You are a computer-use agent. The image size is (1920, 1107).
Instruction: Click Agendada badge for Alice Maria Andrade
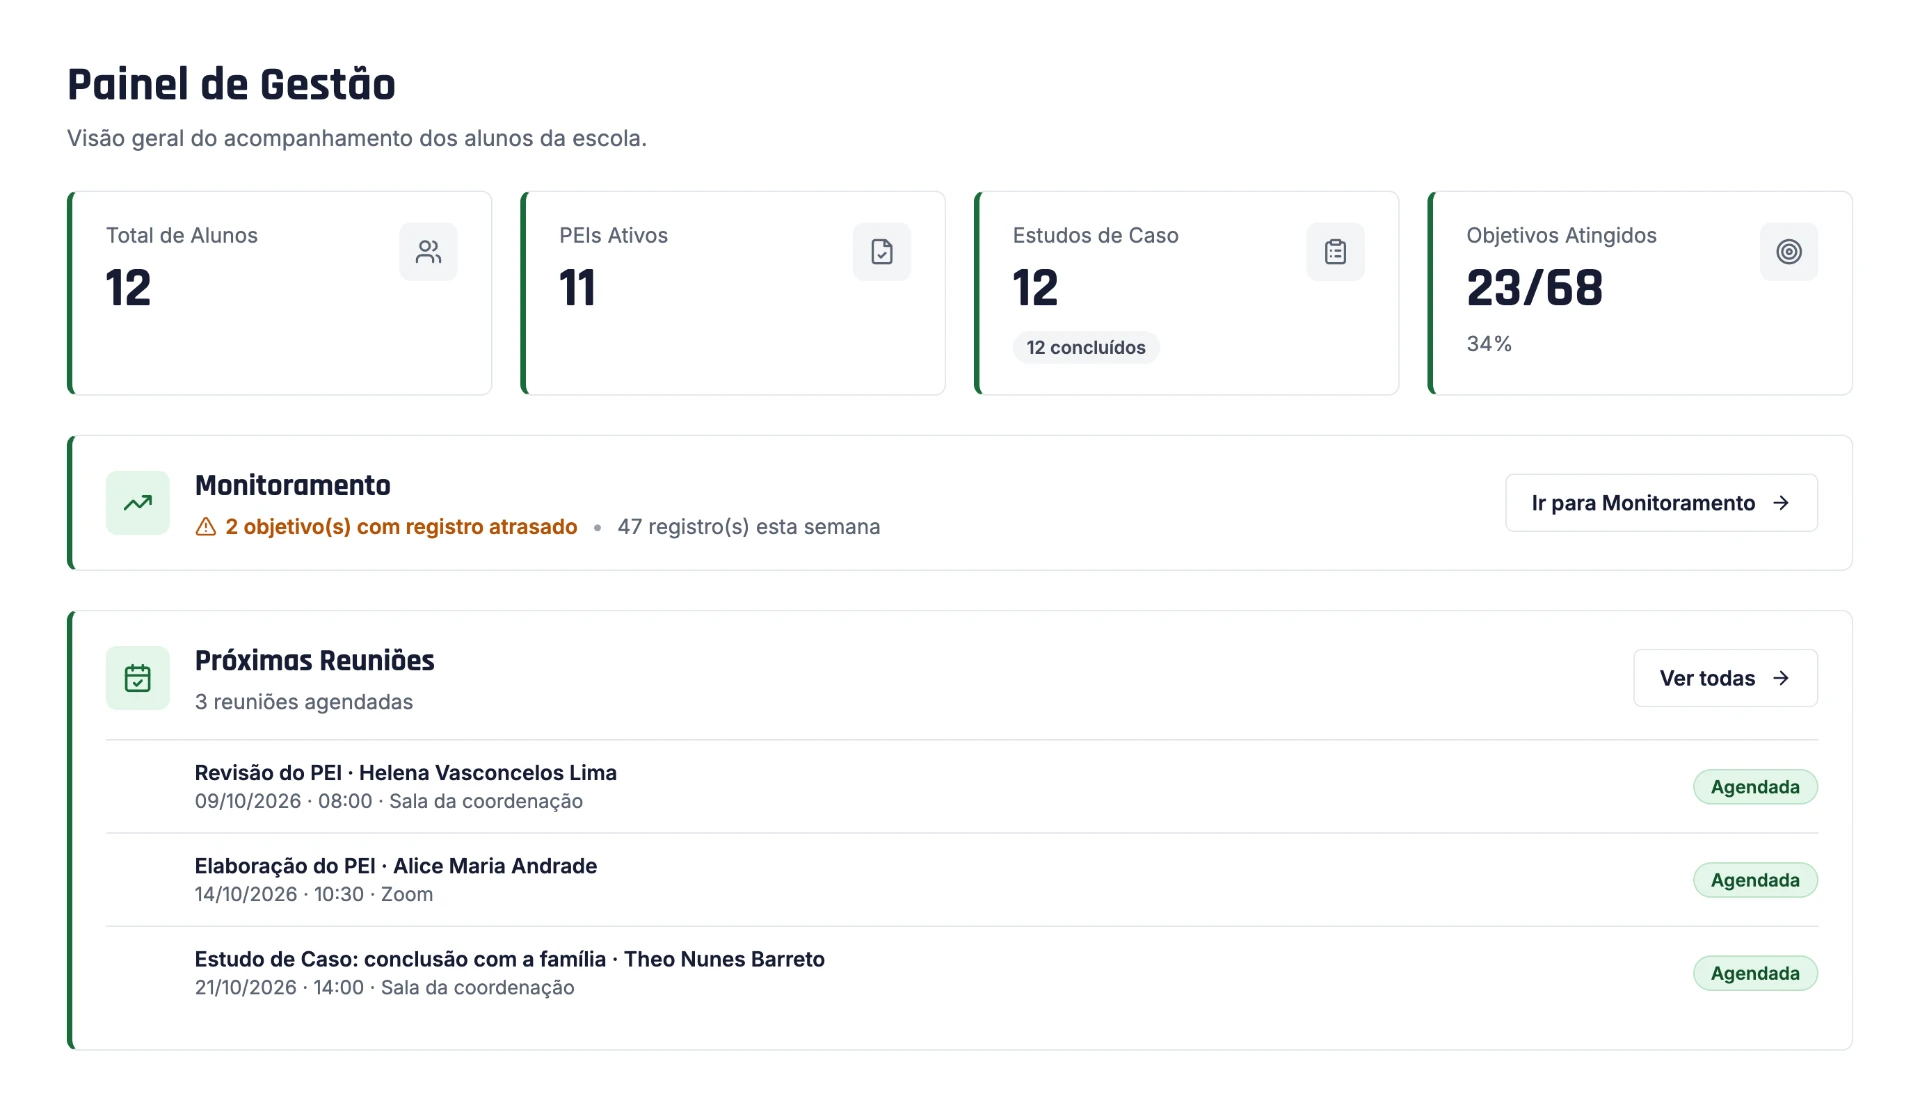(x=1755, y=880)
